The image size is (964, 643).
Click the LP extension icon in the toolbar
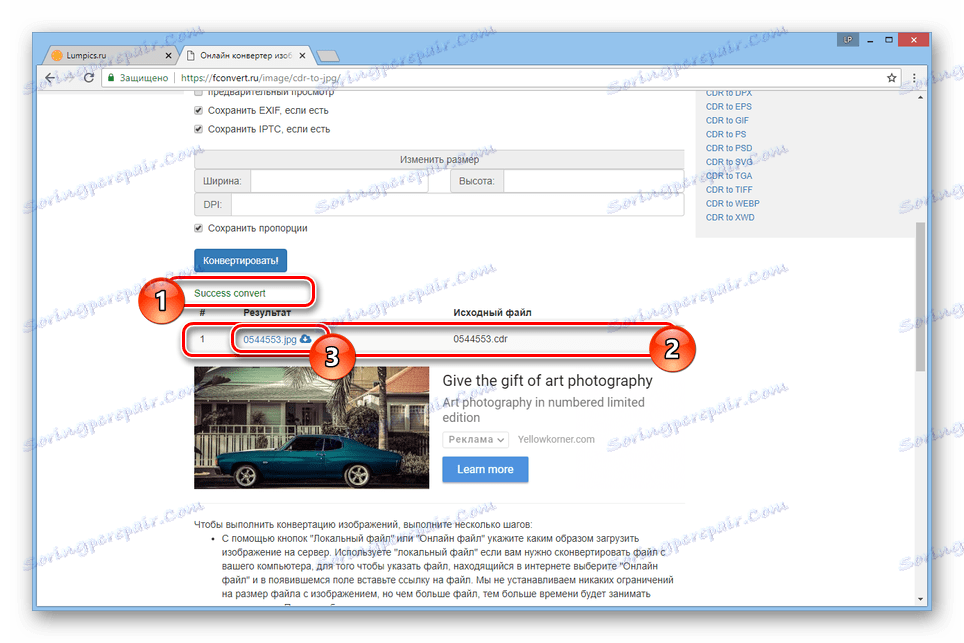(x=847, y=39)
